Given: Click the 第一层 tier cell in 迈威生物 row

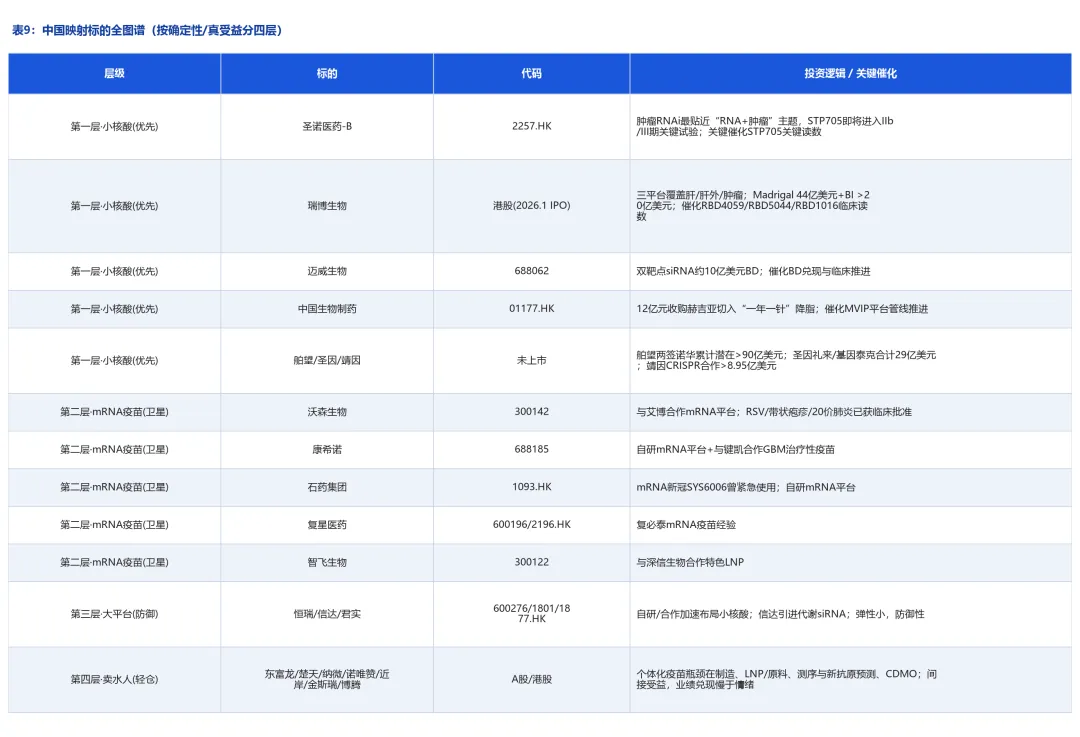Looking at the screenshot, I should pos(114,271).
